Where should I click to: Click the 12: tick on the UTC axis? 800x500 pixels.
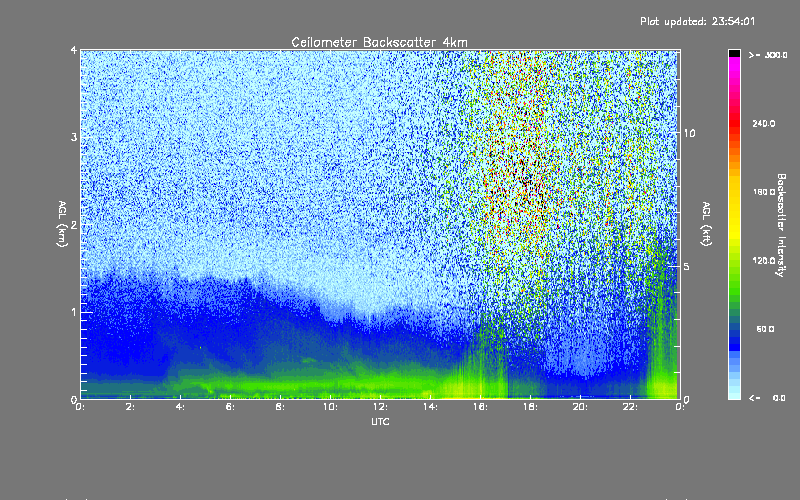tap(380, 407)
